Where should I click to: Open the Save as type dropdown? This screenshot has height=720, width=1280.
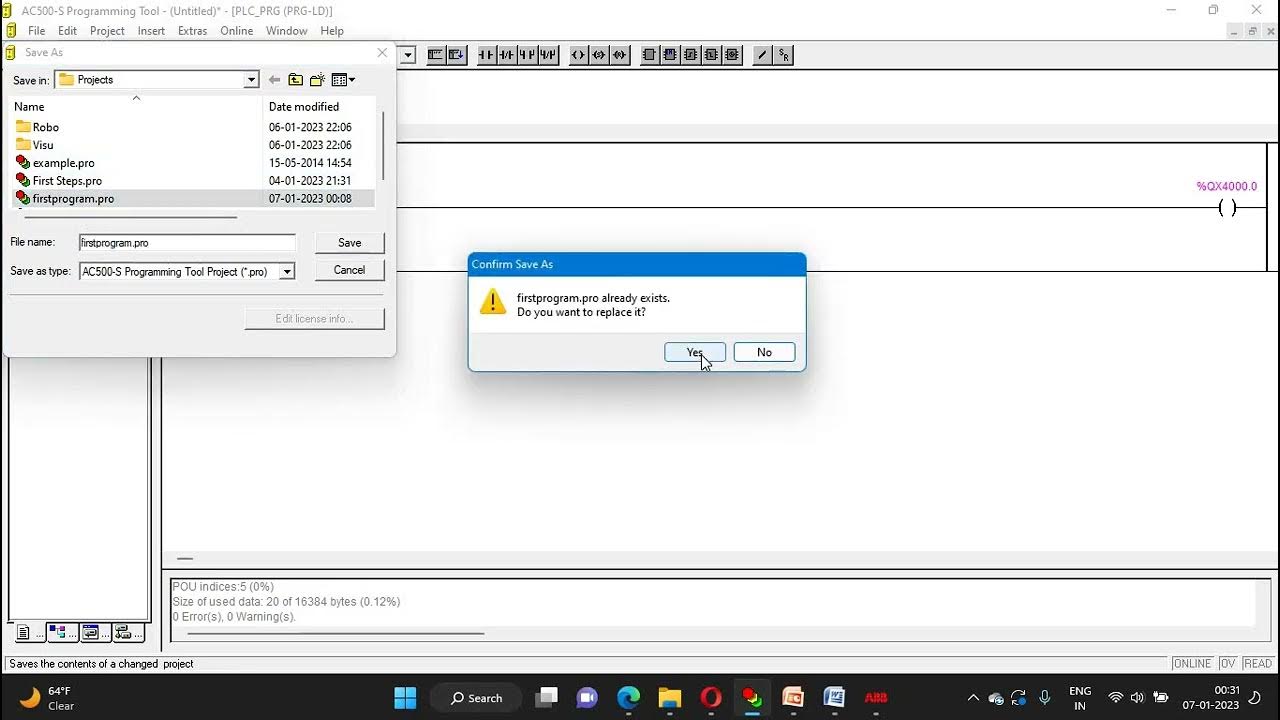287,272
